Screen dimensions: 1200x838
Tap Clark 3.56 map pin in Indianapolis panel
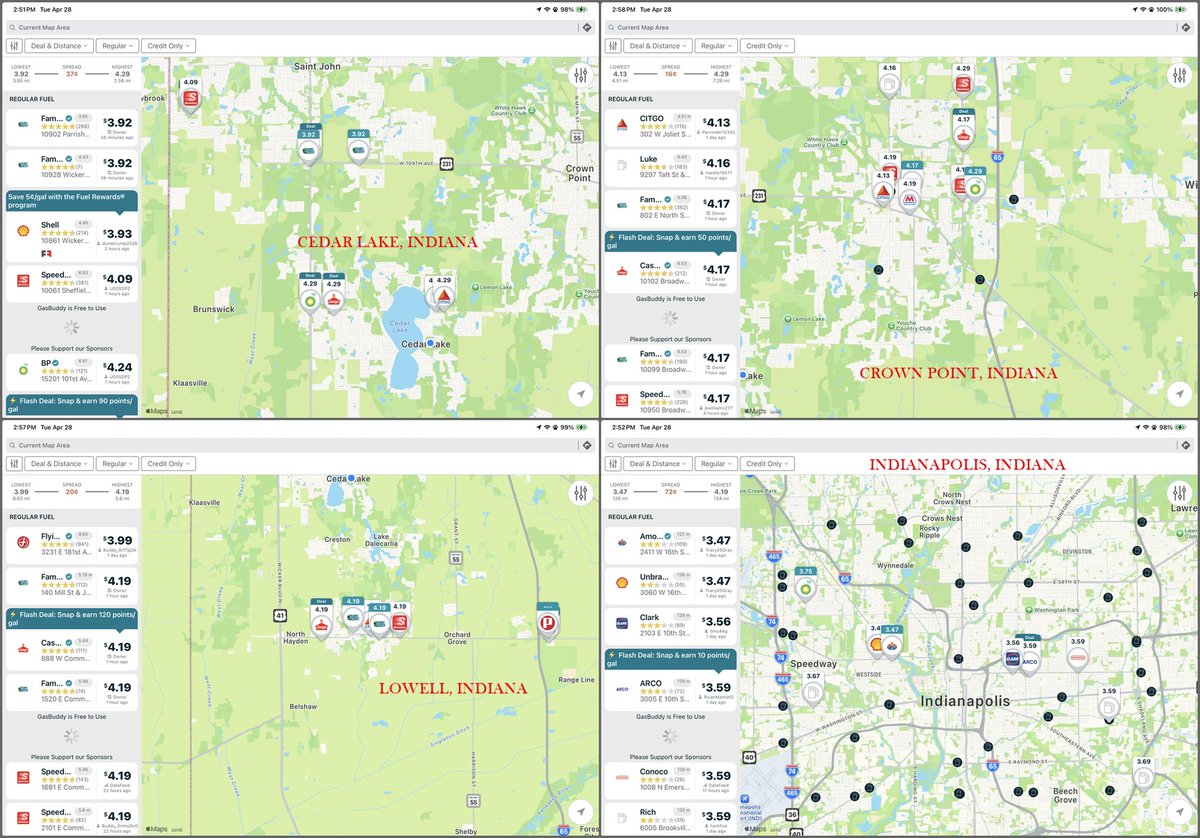point(1012,654)
